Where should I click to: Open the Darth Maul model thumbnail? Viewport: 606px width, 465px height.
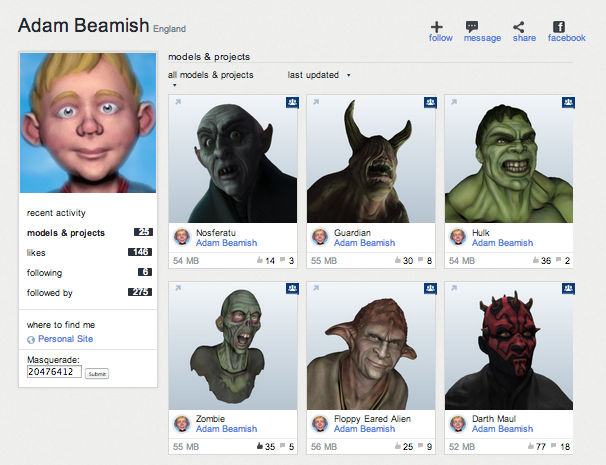[x=509, y=346]
